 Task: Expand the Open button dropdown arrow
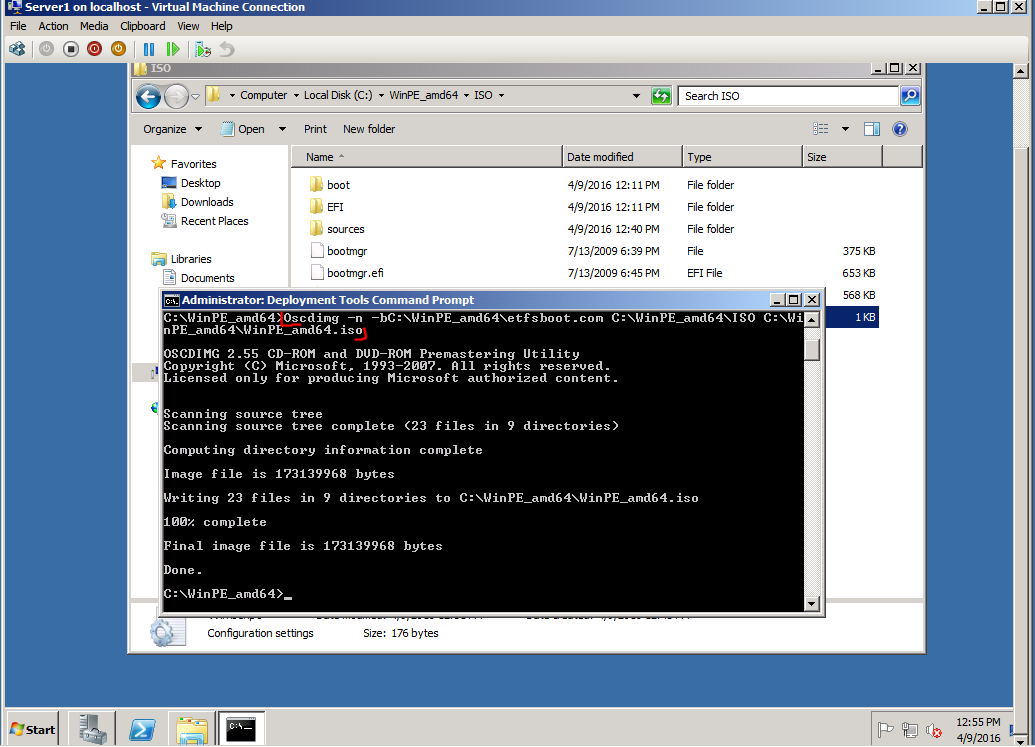tap(283, 129)
